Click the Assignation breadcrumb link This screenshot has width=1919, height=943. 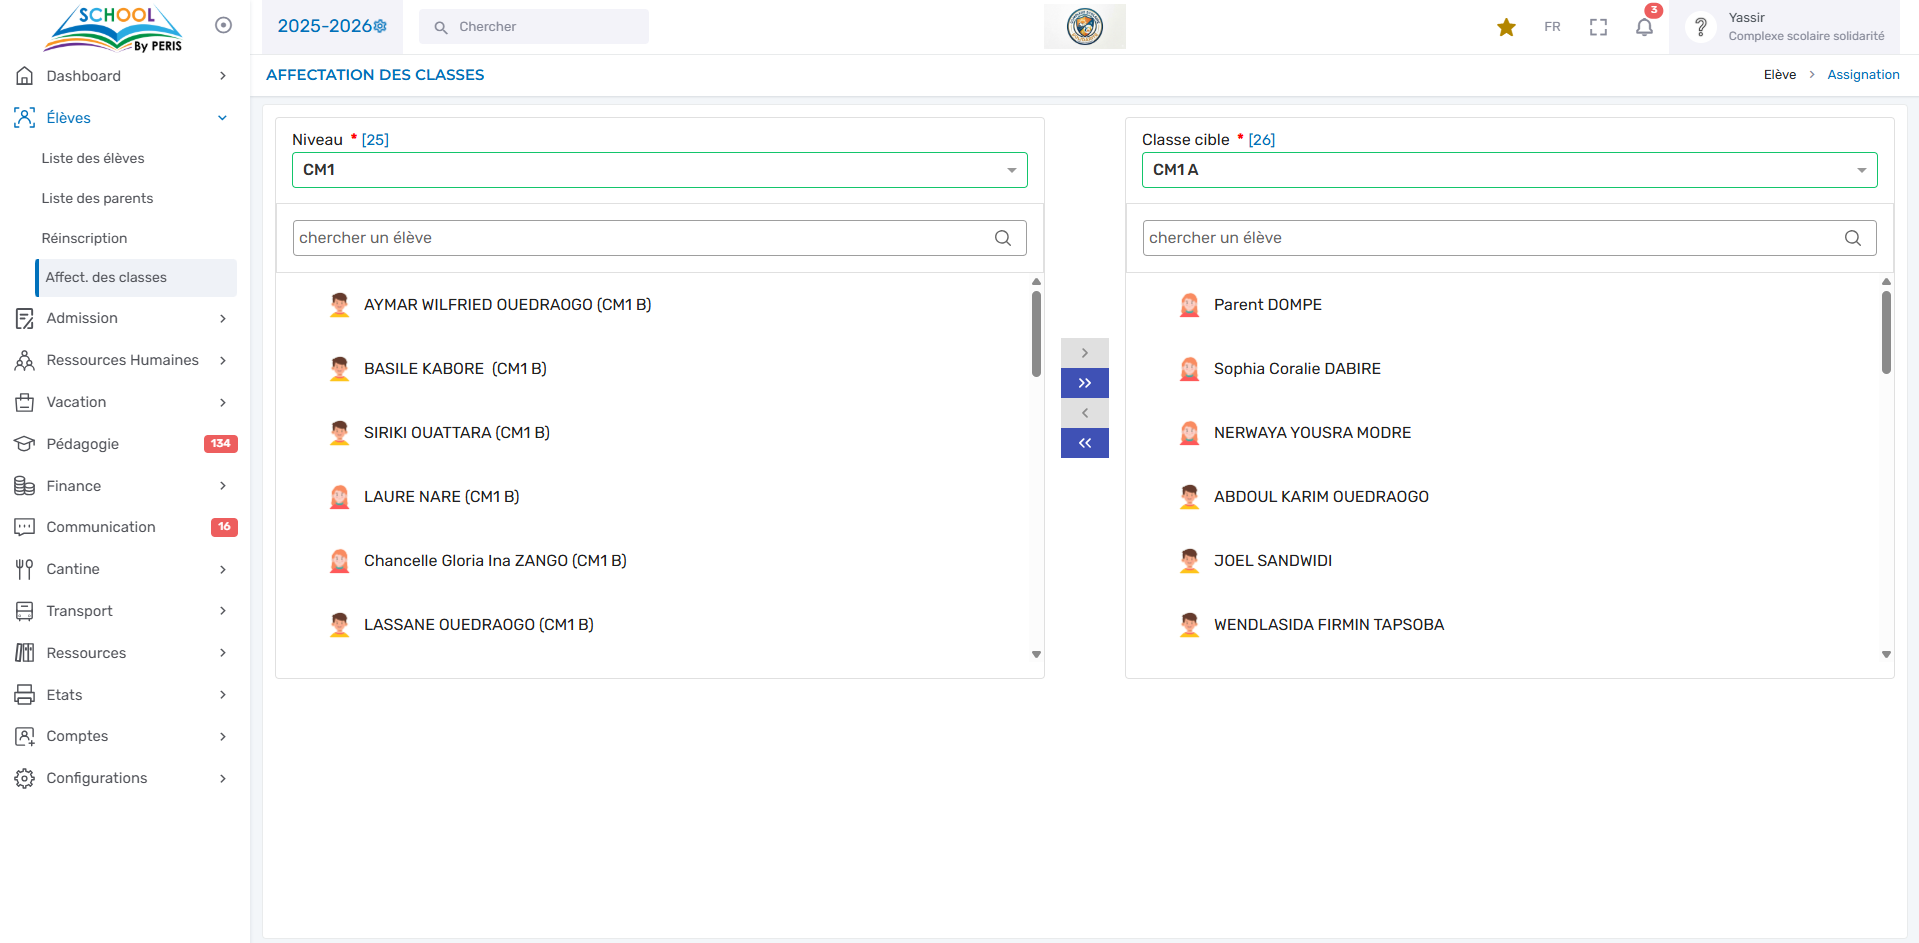coord(1862,75)
